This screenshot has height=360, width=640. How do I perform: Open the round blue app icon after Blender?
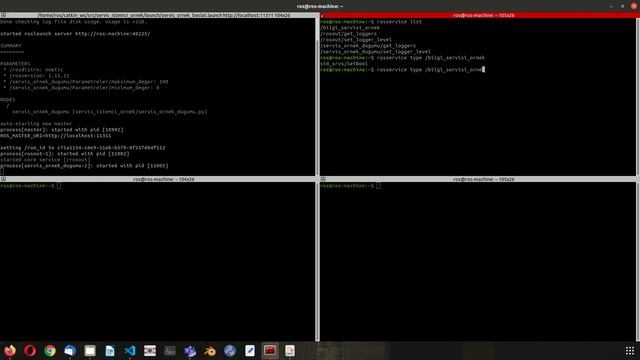(x=230, y=351)
